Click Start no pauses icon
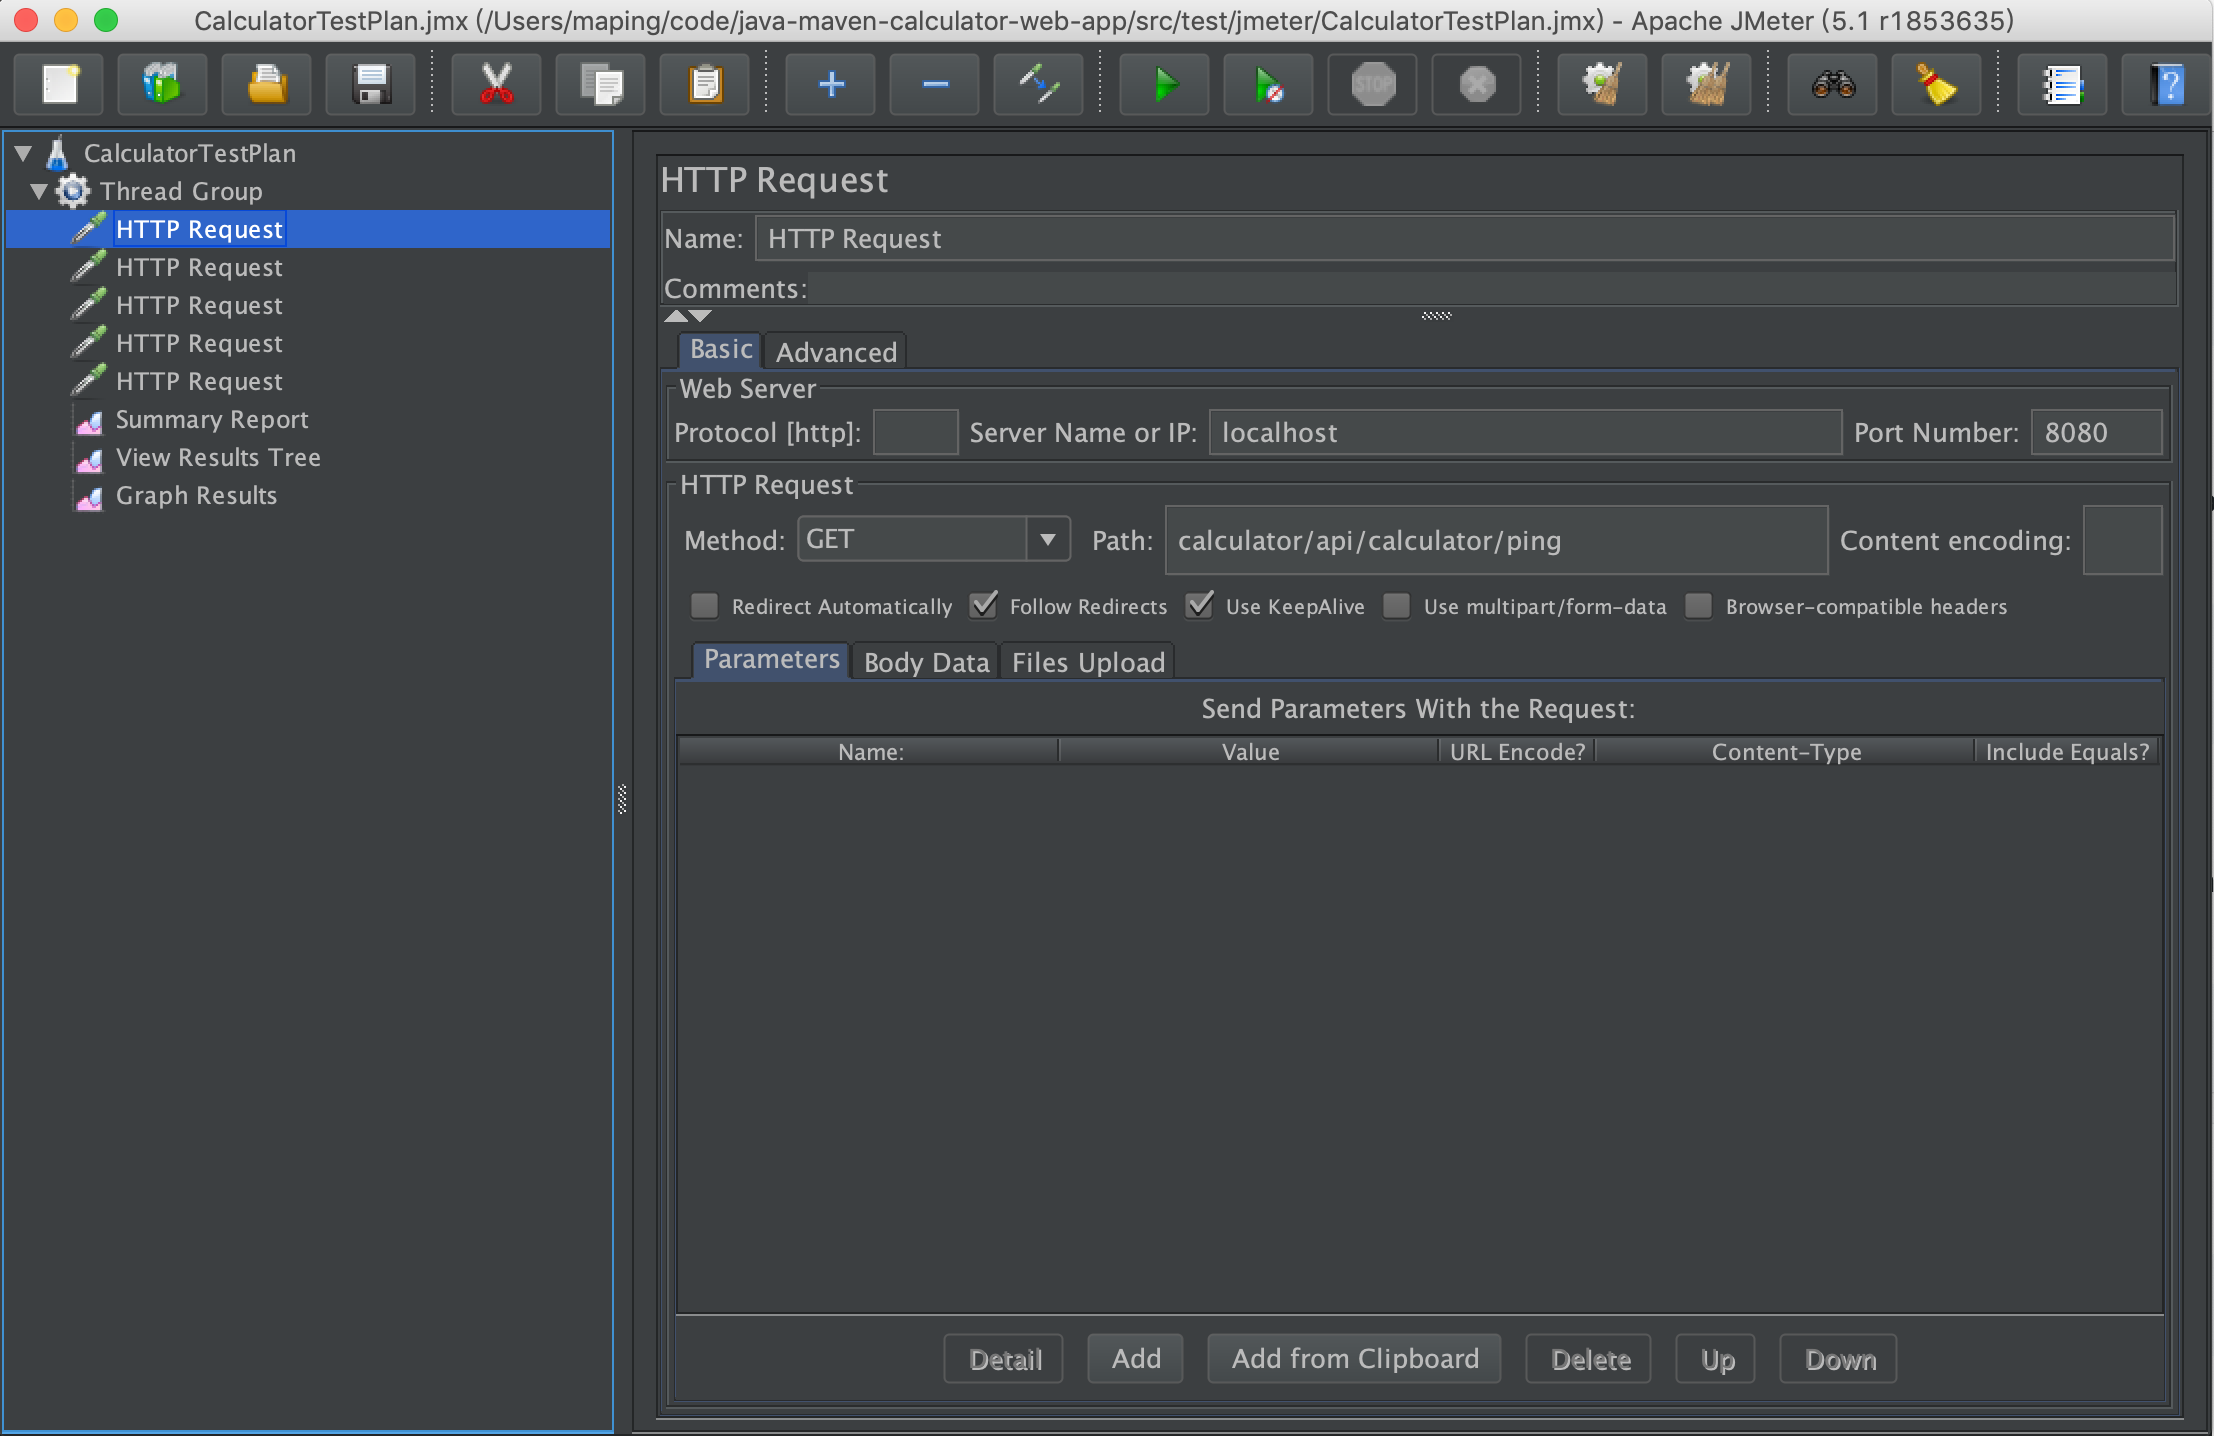The height and width of the screenshot is (1436, 2214). [1268, 85]
